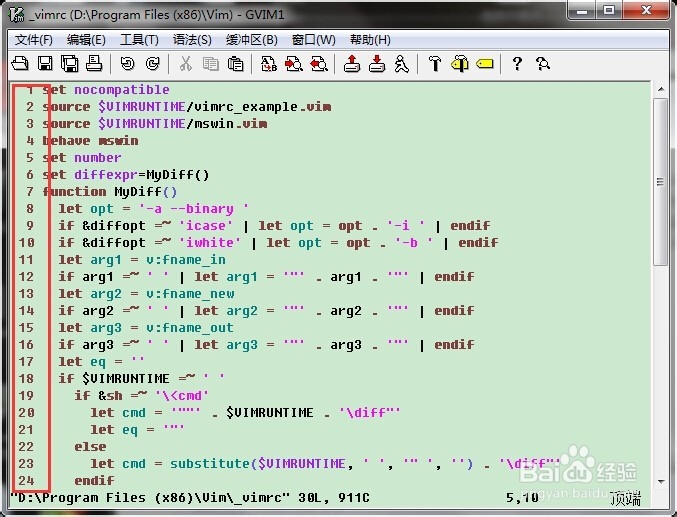This screenshot has width=677, height=517.
Task: Click the Find Previous icon
Action: (x=319, y=63)
